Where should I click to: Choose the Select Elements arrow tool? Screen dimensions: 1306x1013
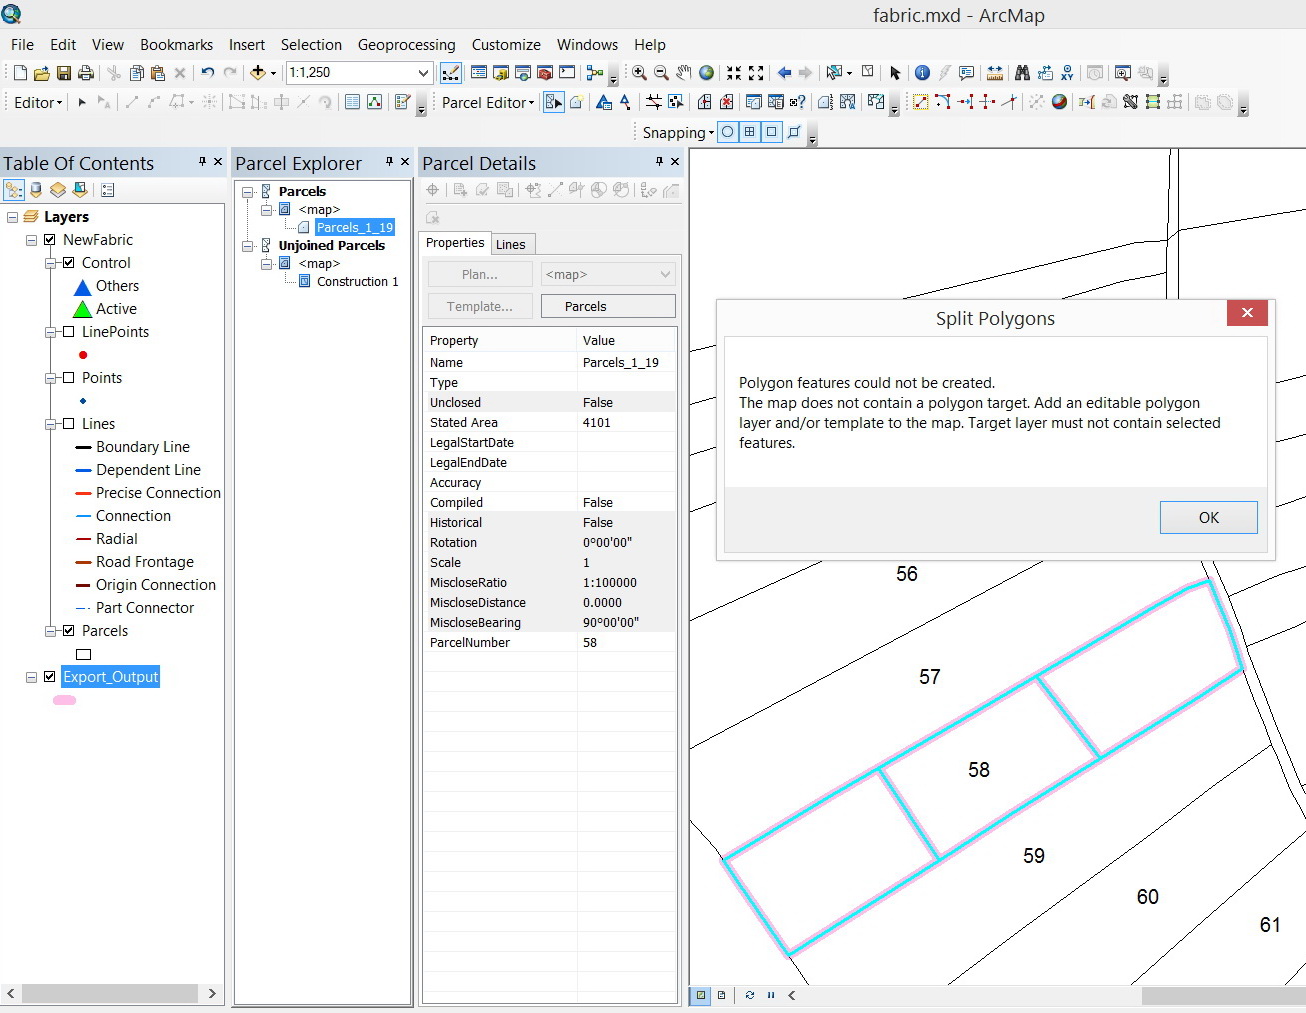[895, 73]
